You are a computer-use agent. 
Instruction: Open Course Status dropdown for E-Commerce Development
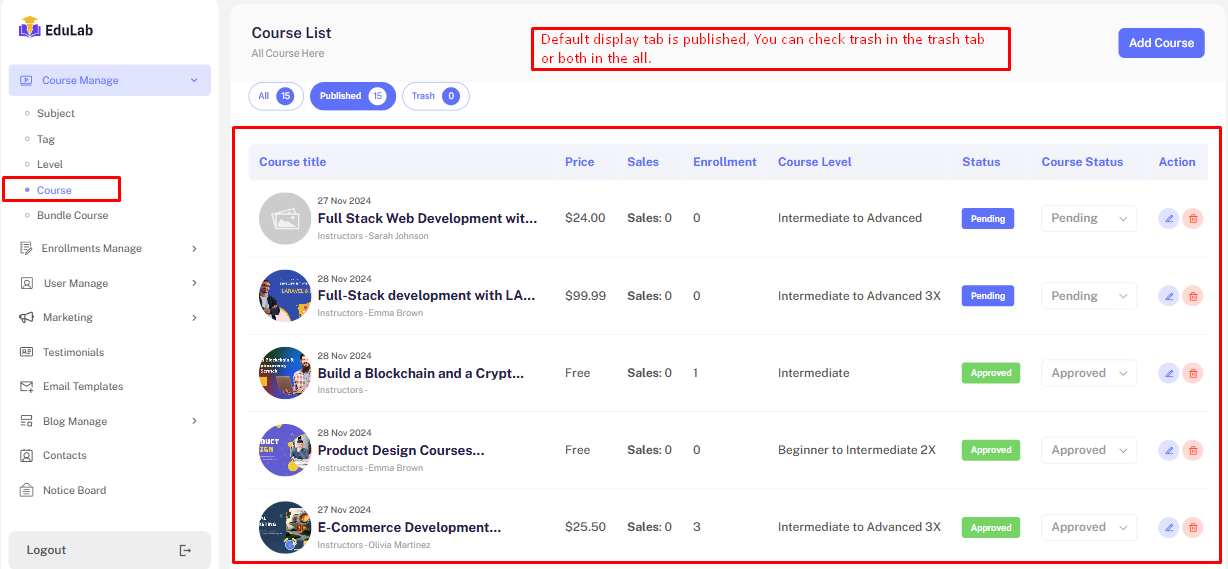(1088, 527)
